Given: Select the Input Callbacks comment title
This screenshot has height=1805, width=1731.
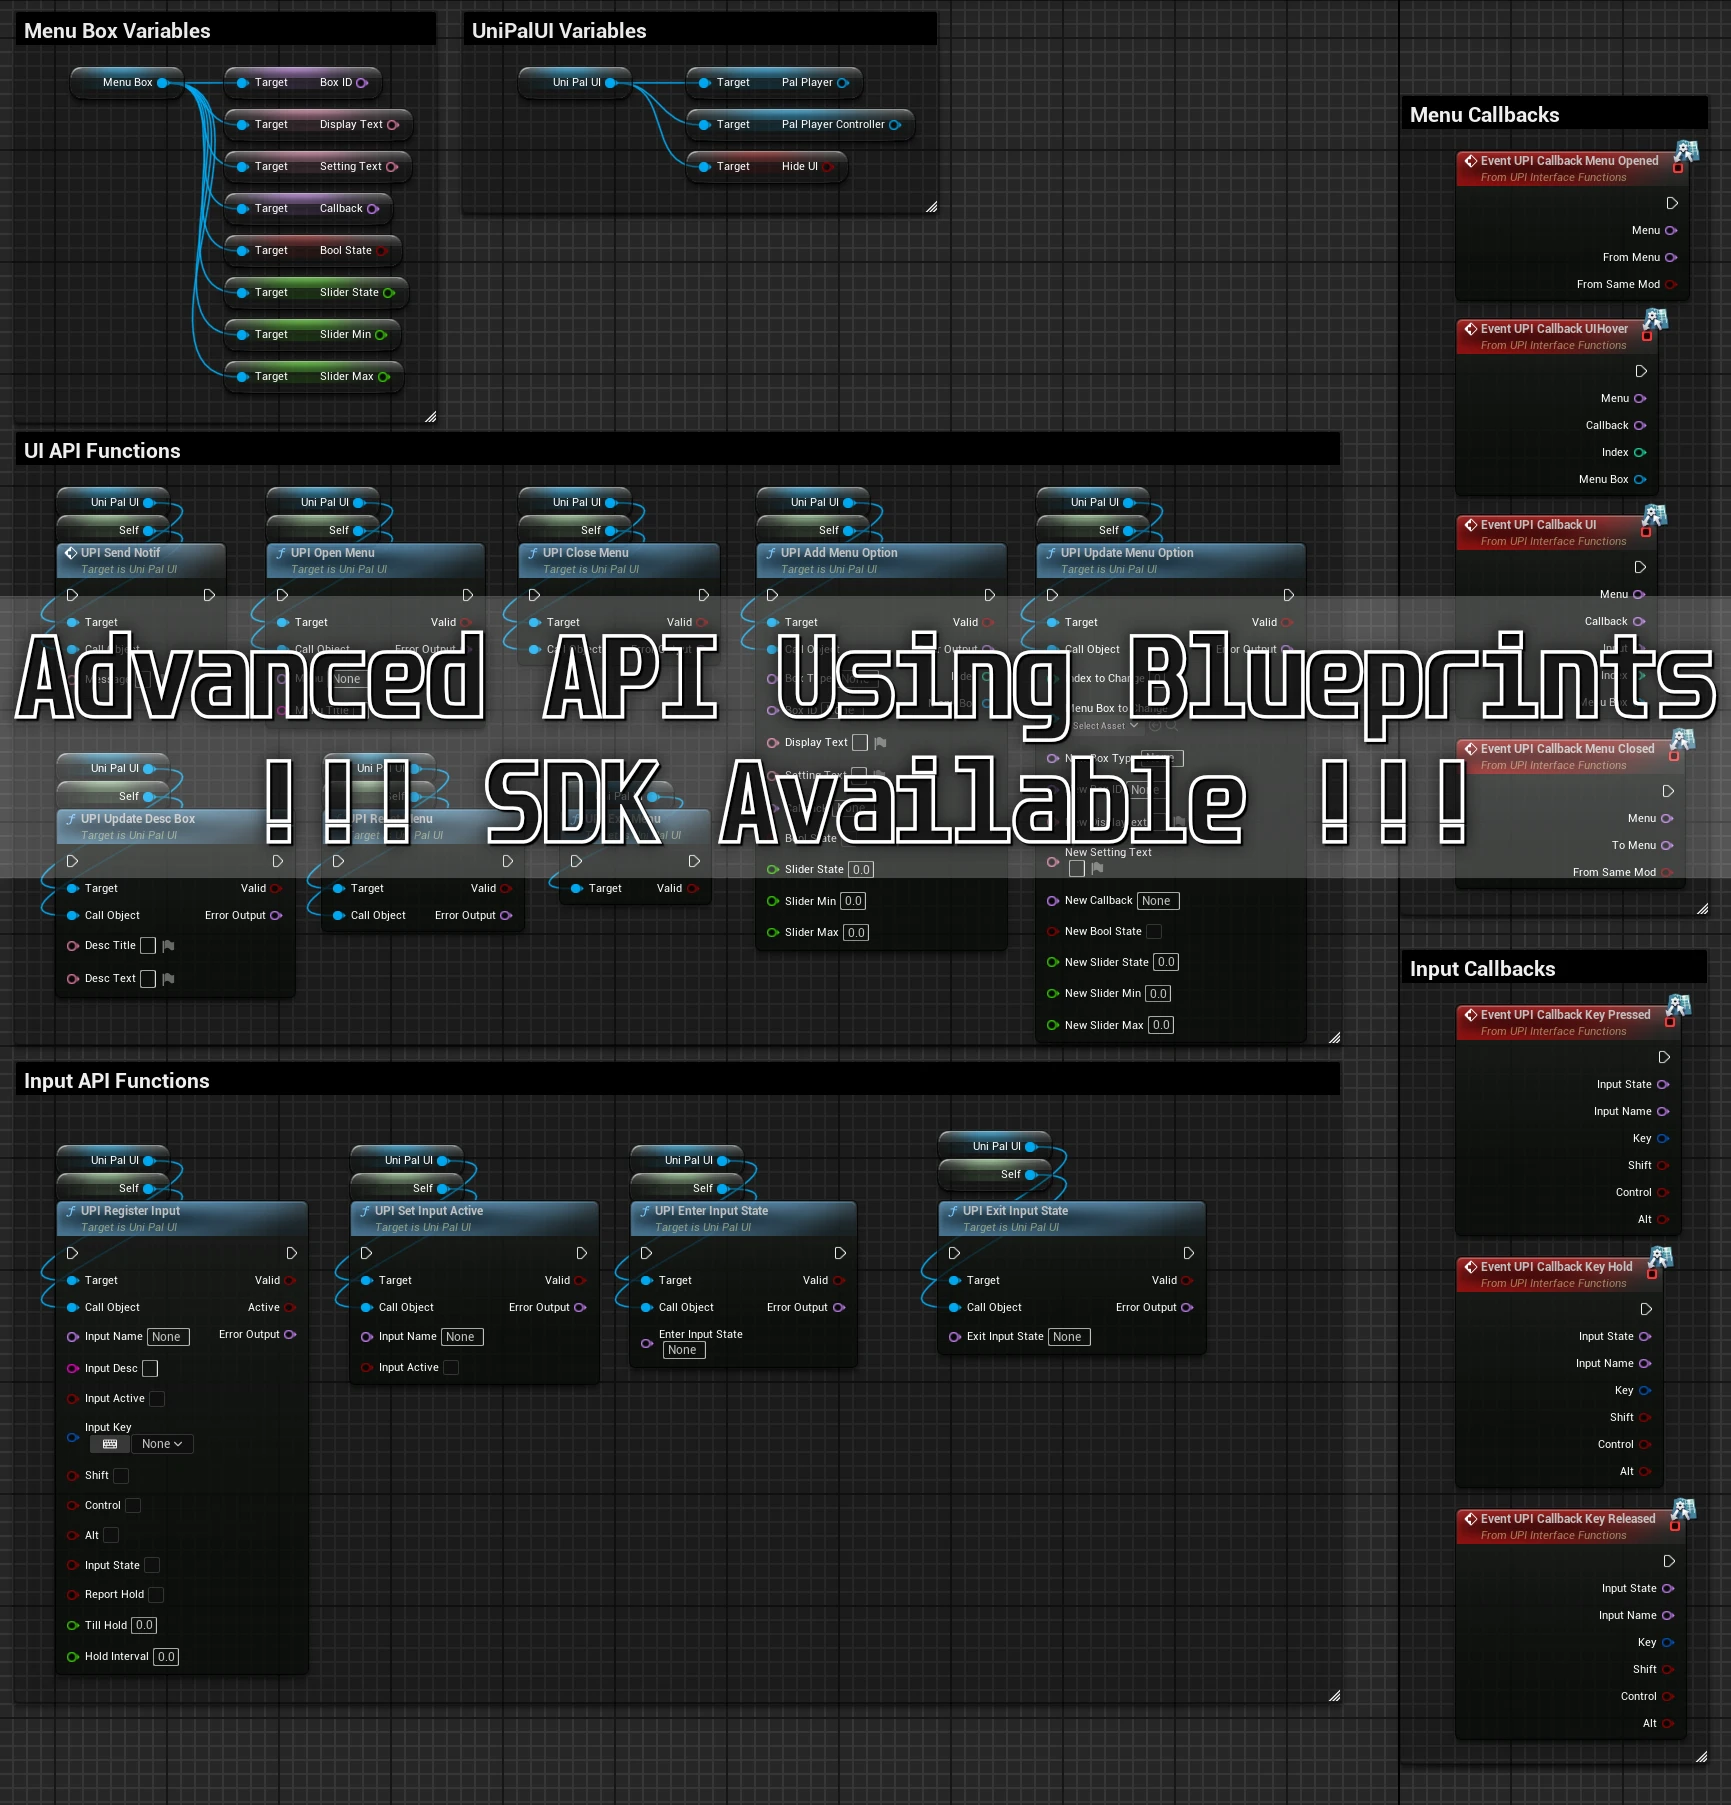Looking at the screenshot, I should click(1482, 969).
